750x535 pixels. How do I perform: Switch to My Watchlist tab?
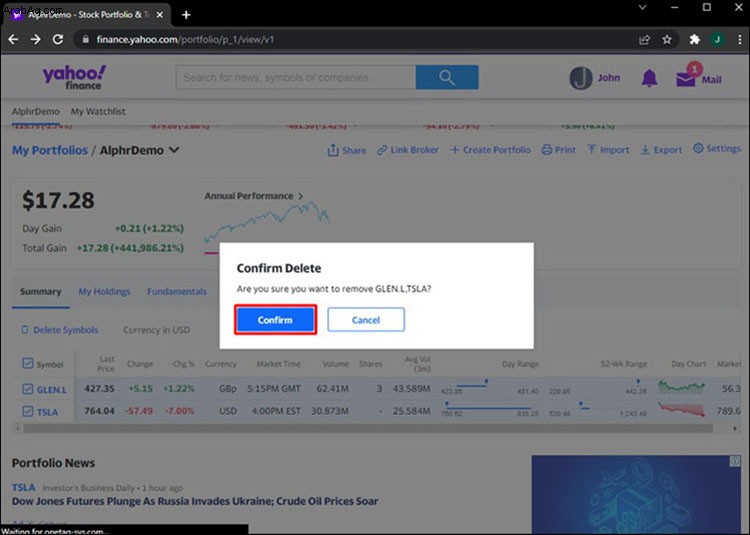tap(98, 111)
